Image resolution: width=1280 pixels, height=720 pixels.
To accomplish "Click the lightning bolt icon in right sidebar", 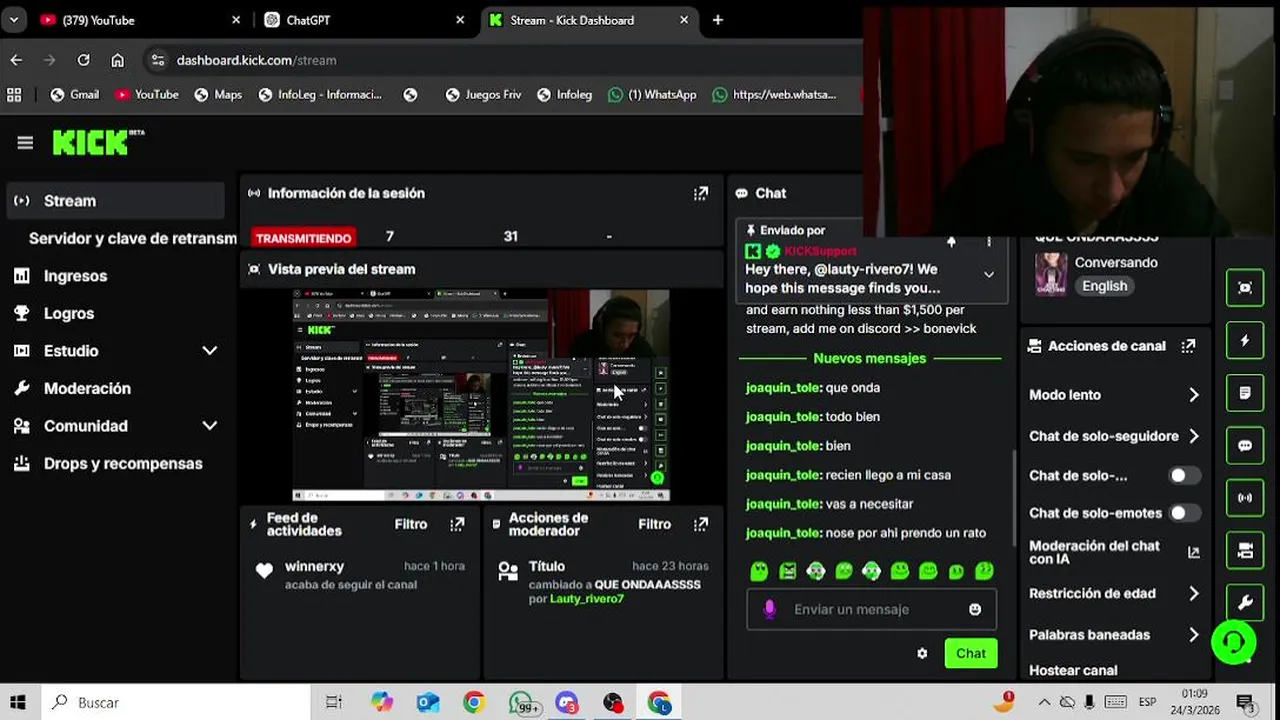I will point(1245,341).
